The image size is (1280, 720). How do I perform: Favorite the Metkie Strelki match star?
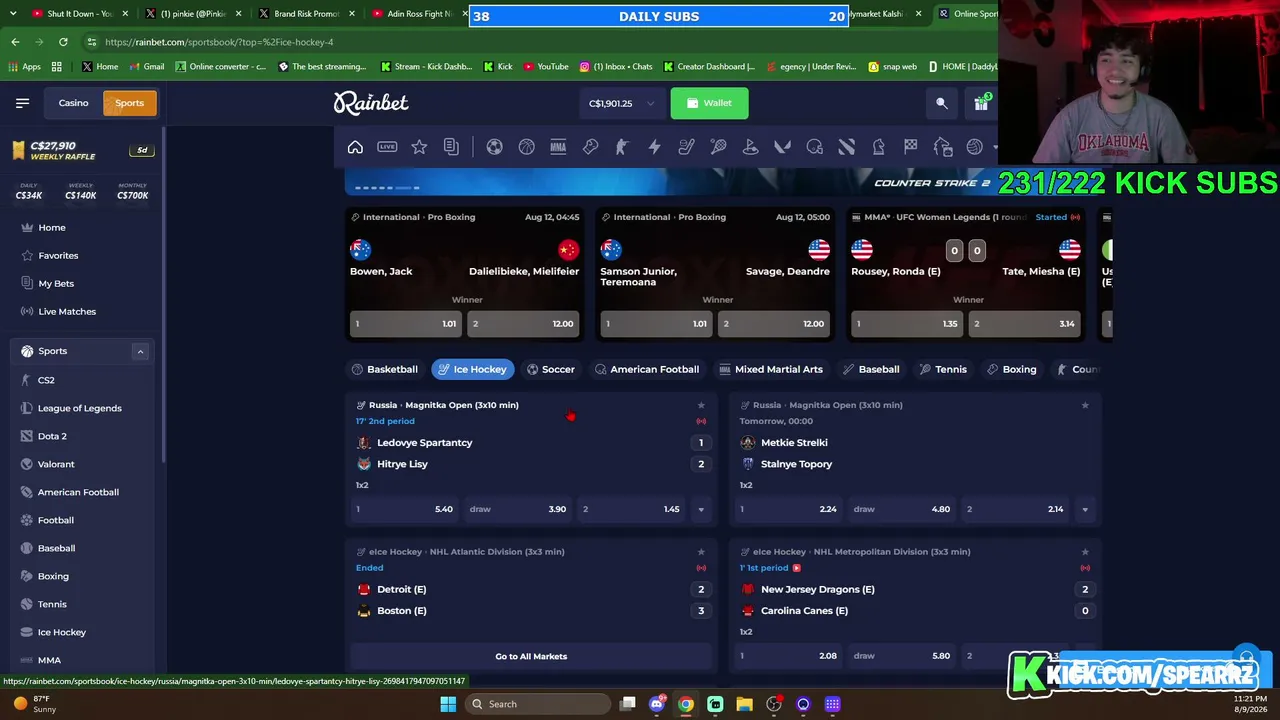(x=1085, y=405)
